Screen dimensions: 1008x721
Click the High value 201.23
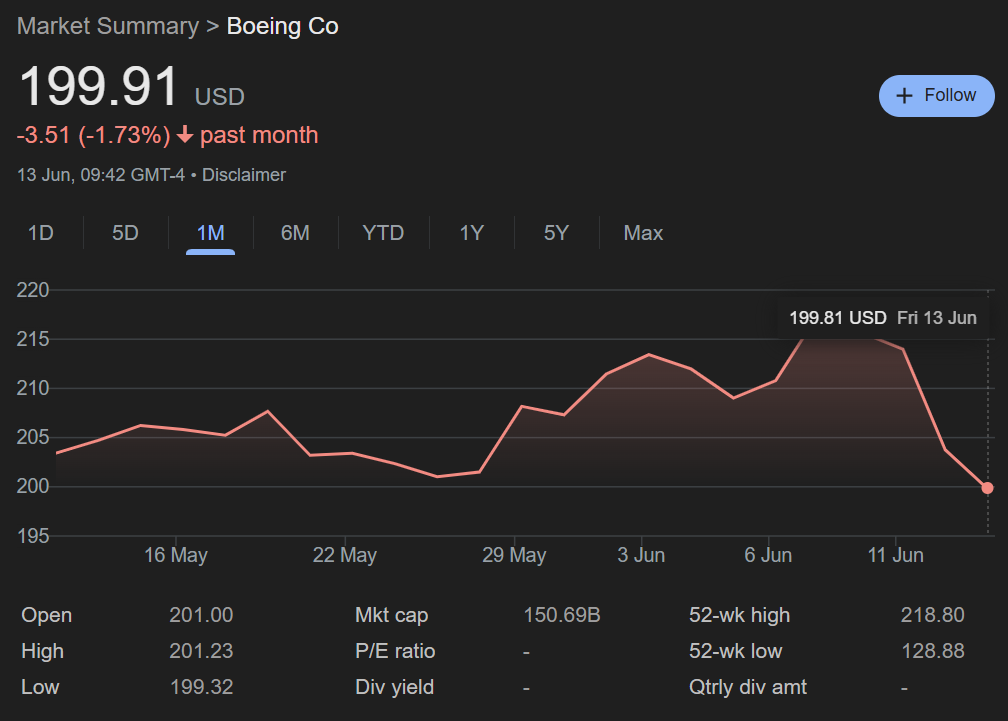[201, 651]
